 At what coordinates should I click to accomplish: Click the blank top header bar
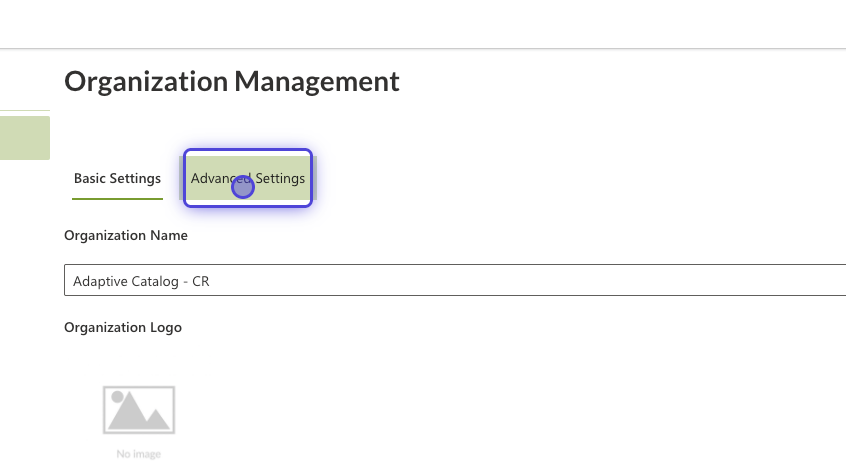[423, 24]
